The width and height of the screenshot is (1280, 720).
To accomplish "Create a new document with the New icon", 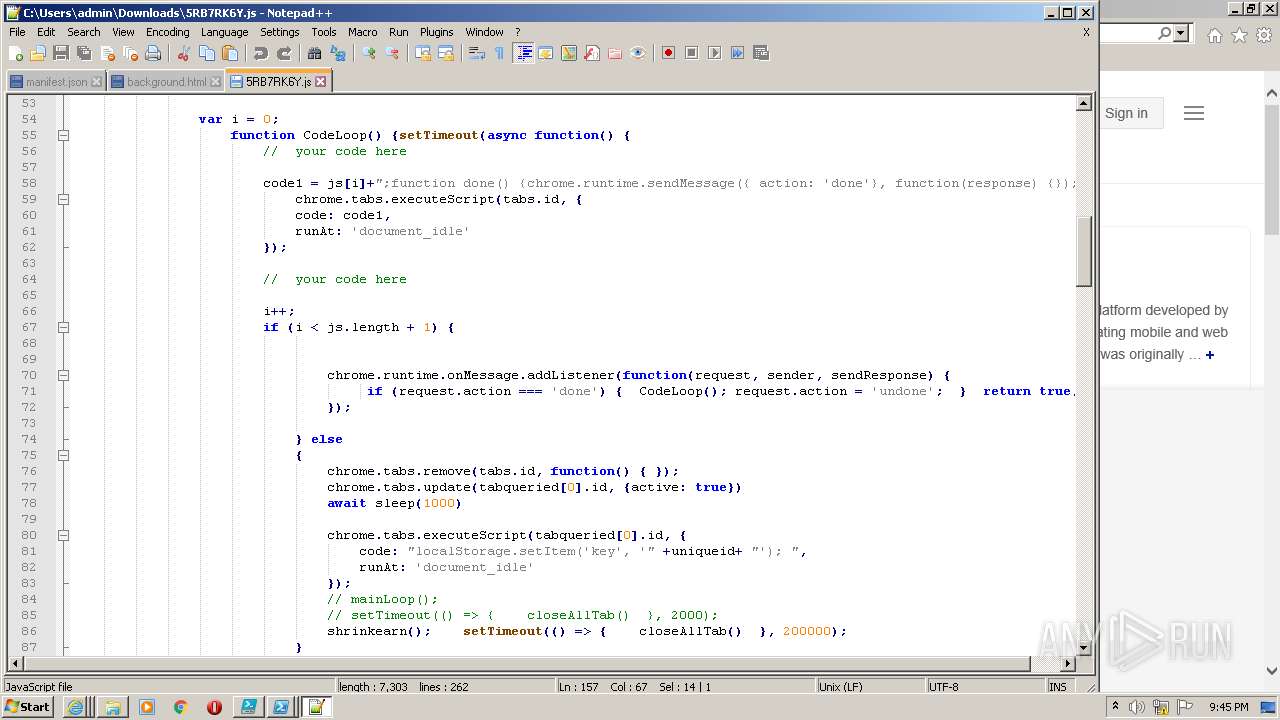I will pyautogui.click(x=16, y=53).
